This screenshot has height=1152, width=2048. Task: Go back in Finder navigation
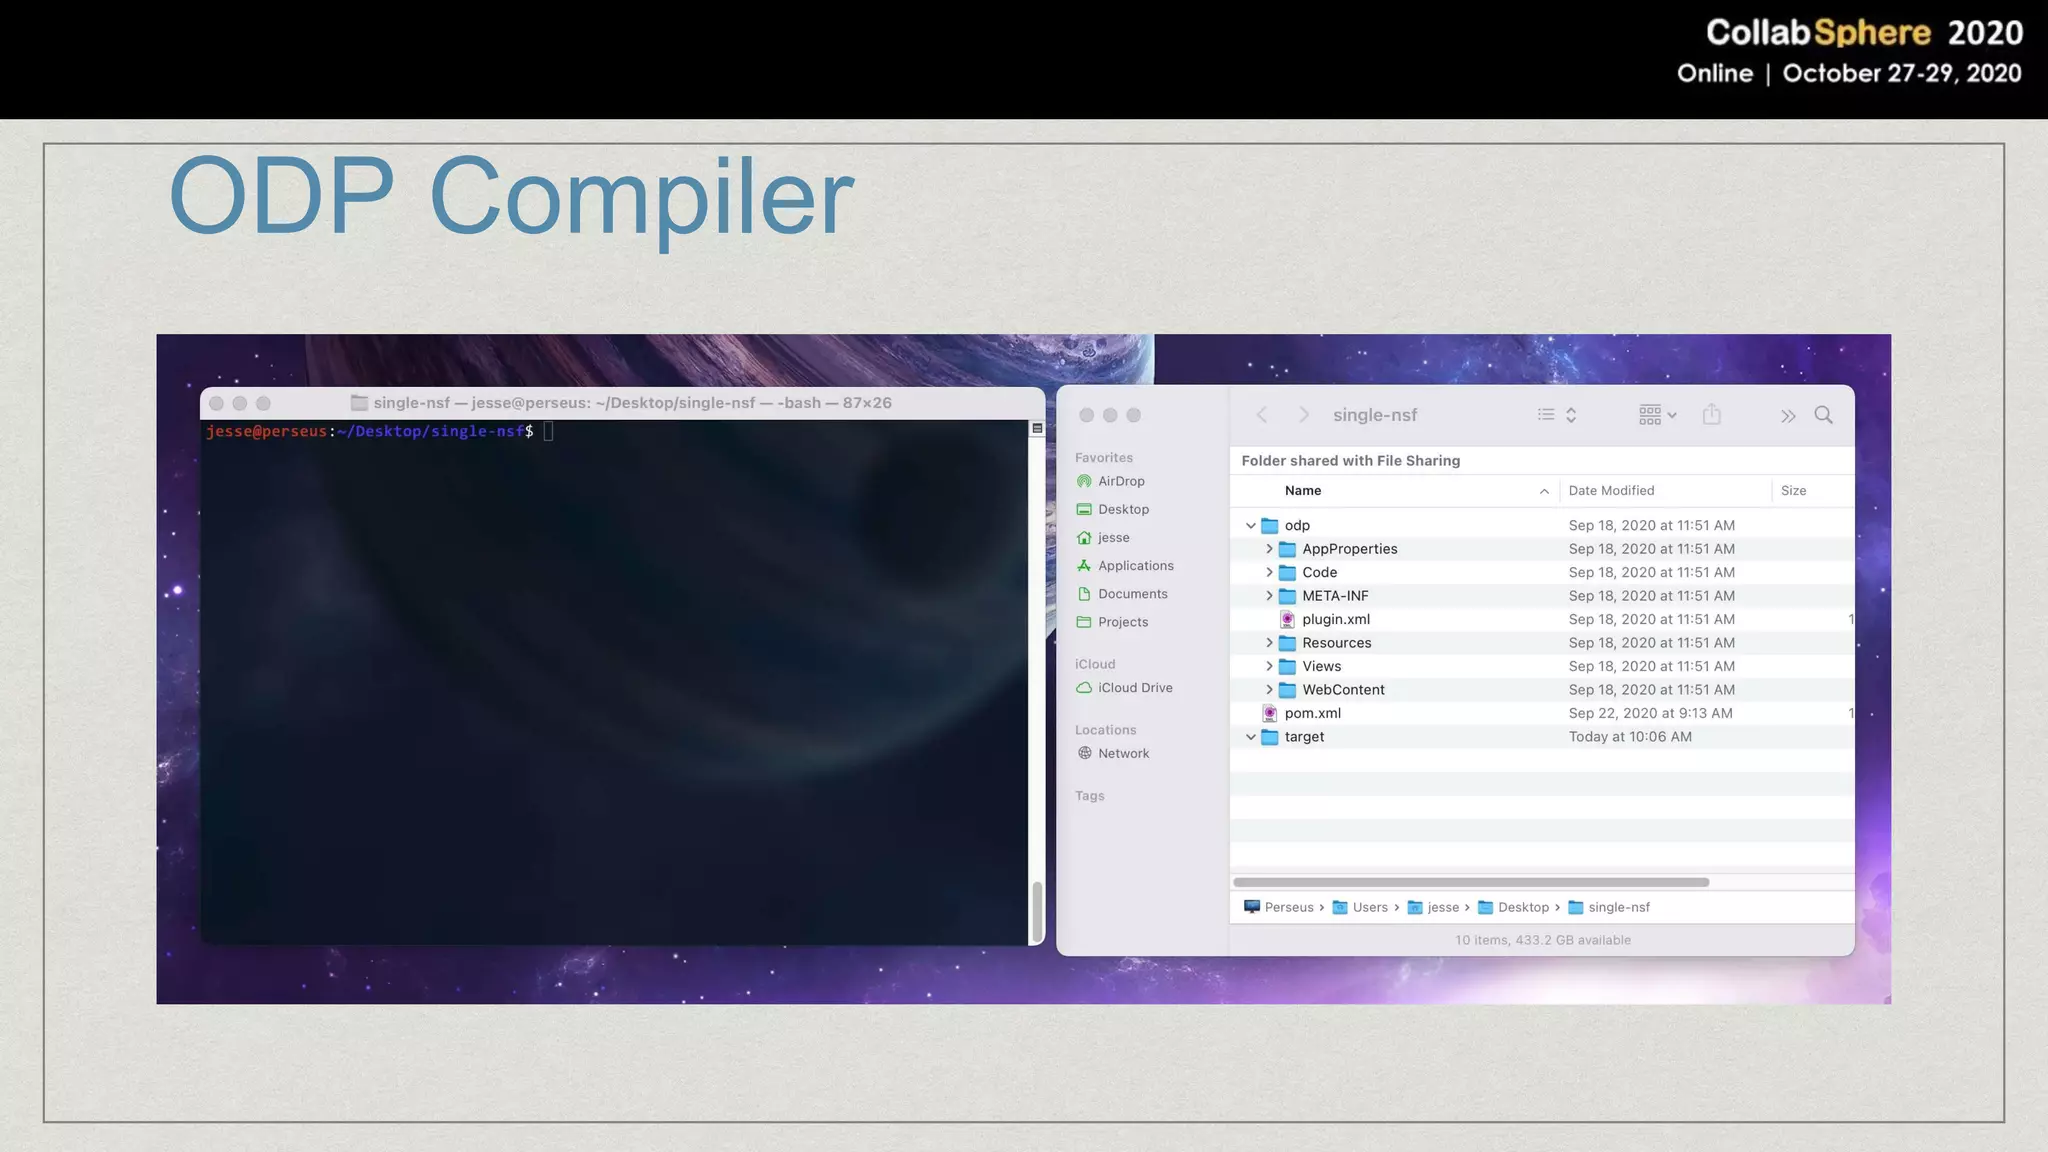pos(1262,415)
